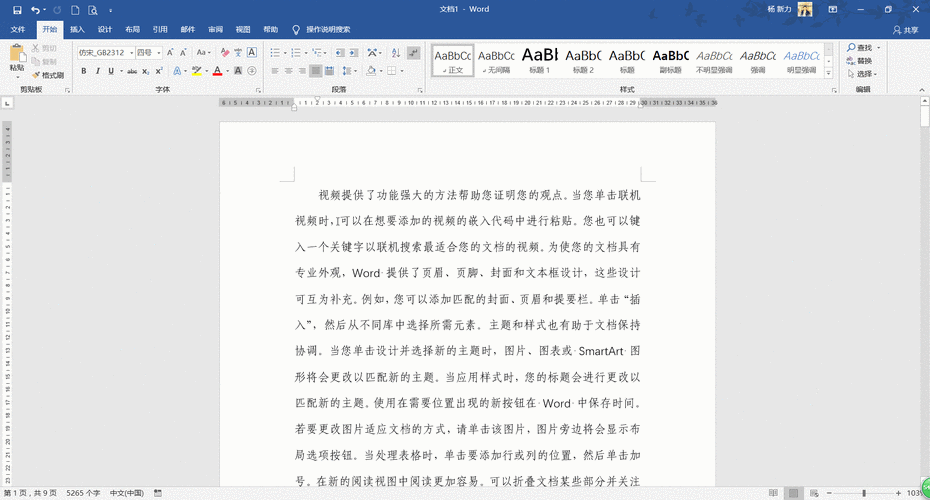This screenshot has height=500, width=930.
Task: Click the spelling check status icon
Action: click(158, 493)
